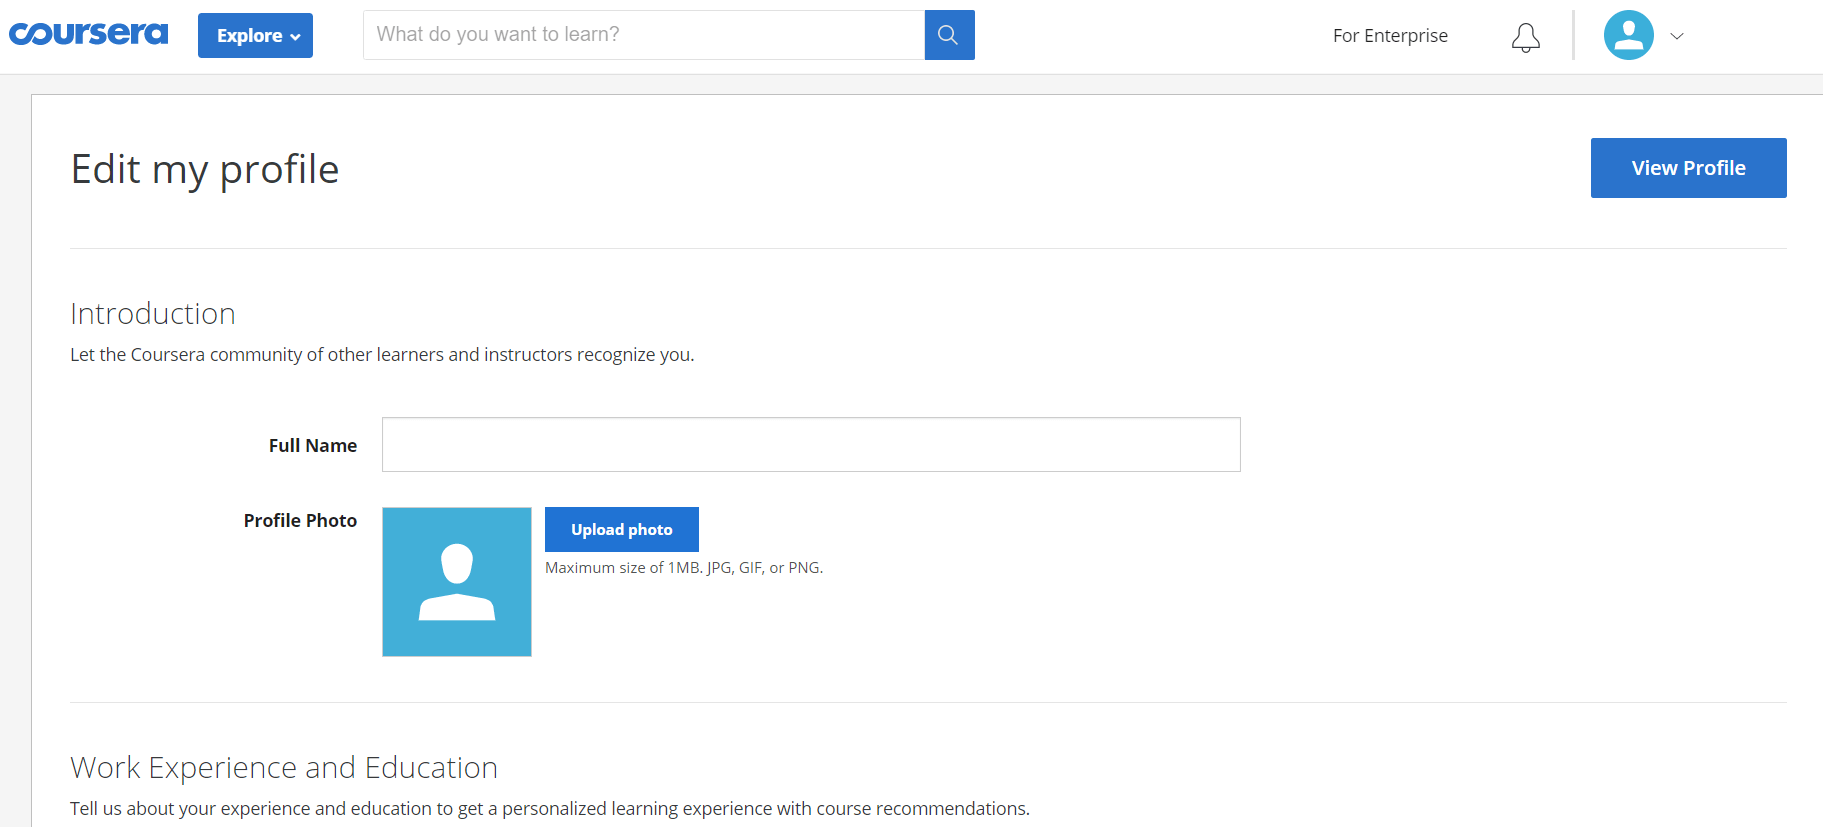
Task: Click the 'Full Name' label
Action: (313, 446)
